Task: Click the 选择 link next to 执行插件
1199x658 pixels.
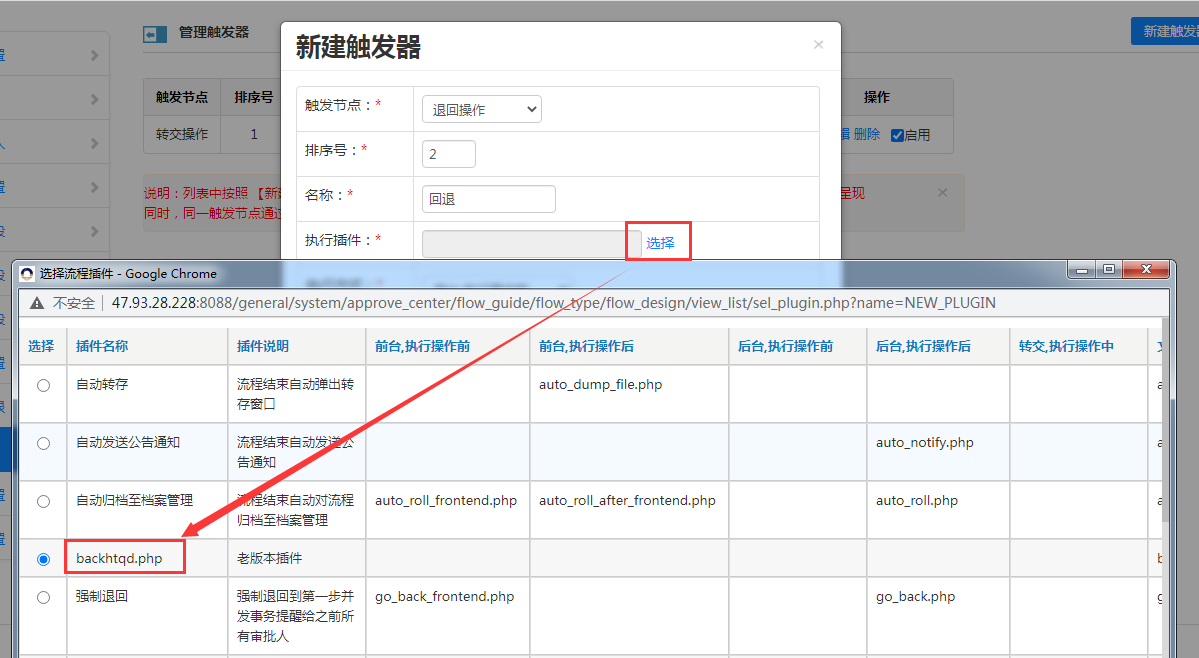Action: [x=660, y=243]
